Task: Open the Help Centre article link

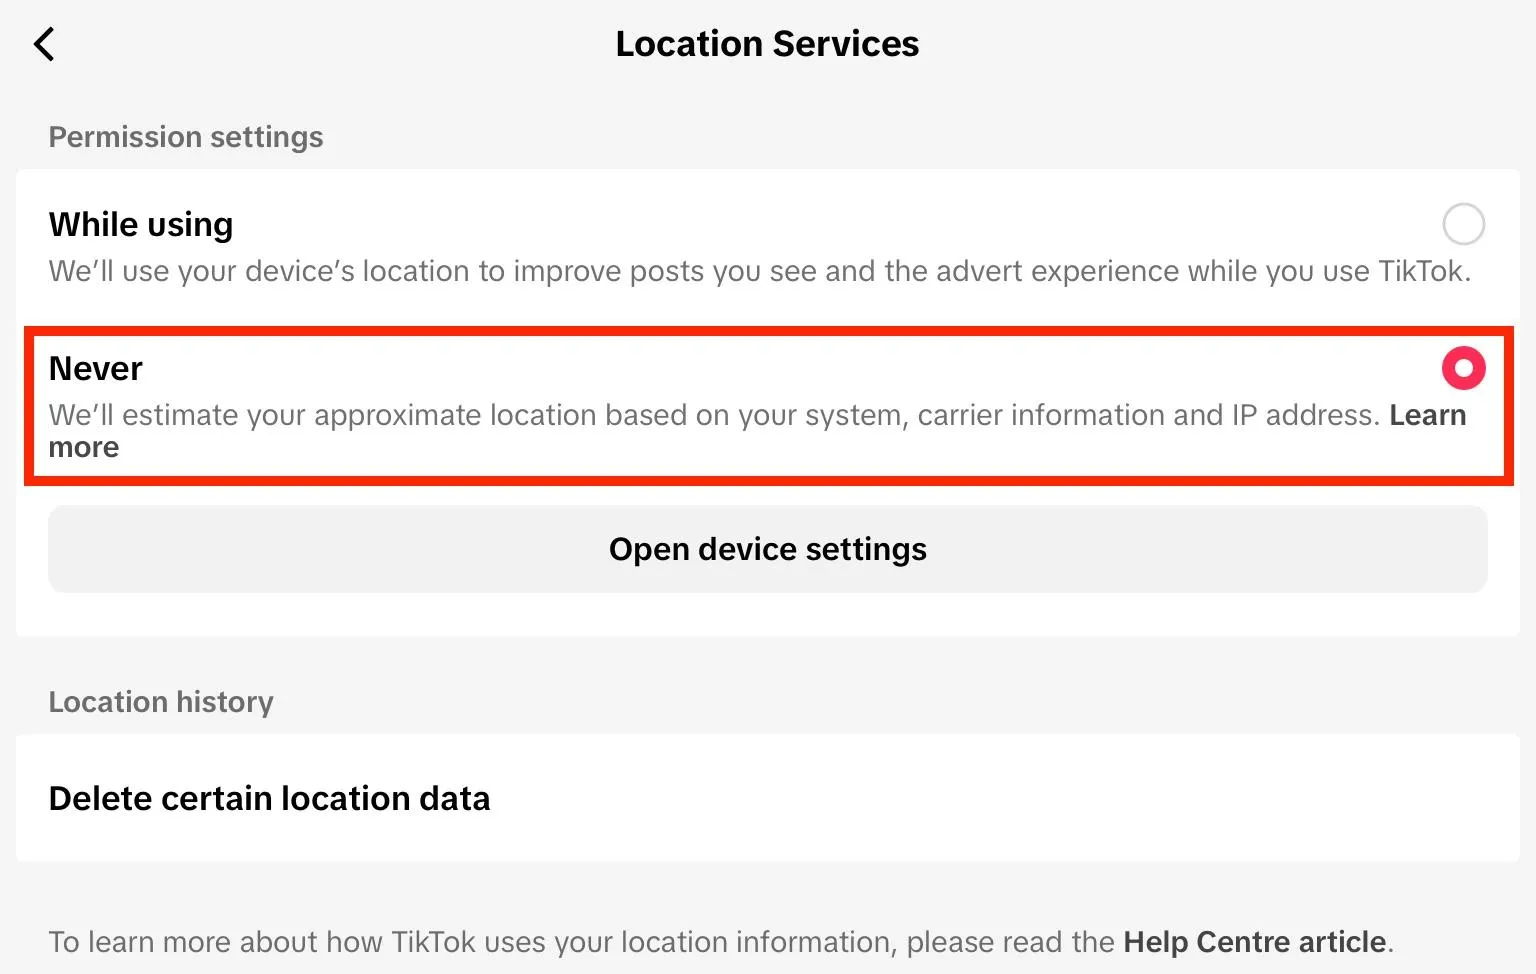Action: 1254,942
